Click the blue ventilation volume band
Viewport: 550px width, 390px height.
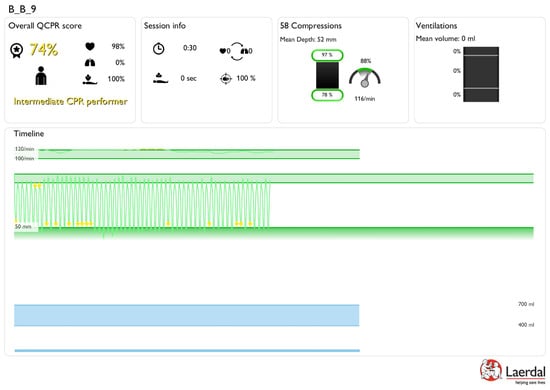pos(187,315)
